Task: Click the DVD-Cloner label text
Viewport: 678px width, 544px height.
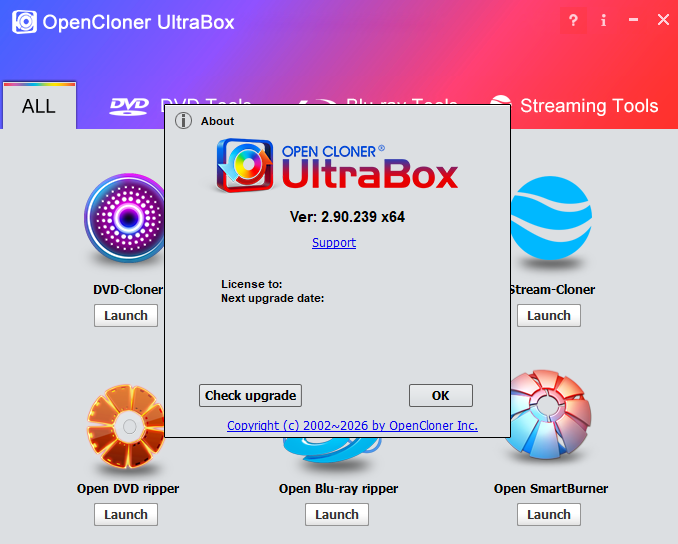Action: [x=128, y=289]
